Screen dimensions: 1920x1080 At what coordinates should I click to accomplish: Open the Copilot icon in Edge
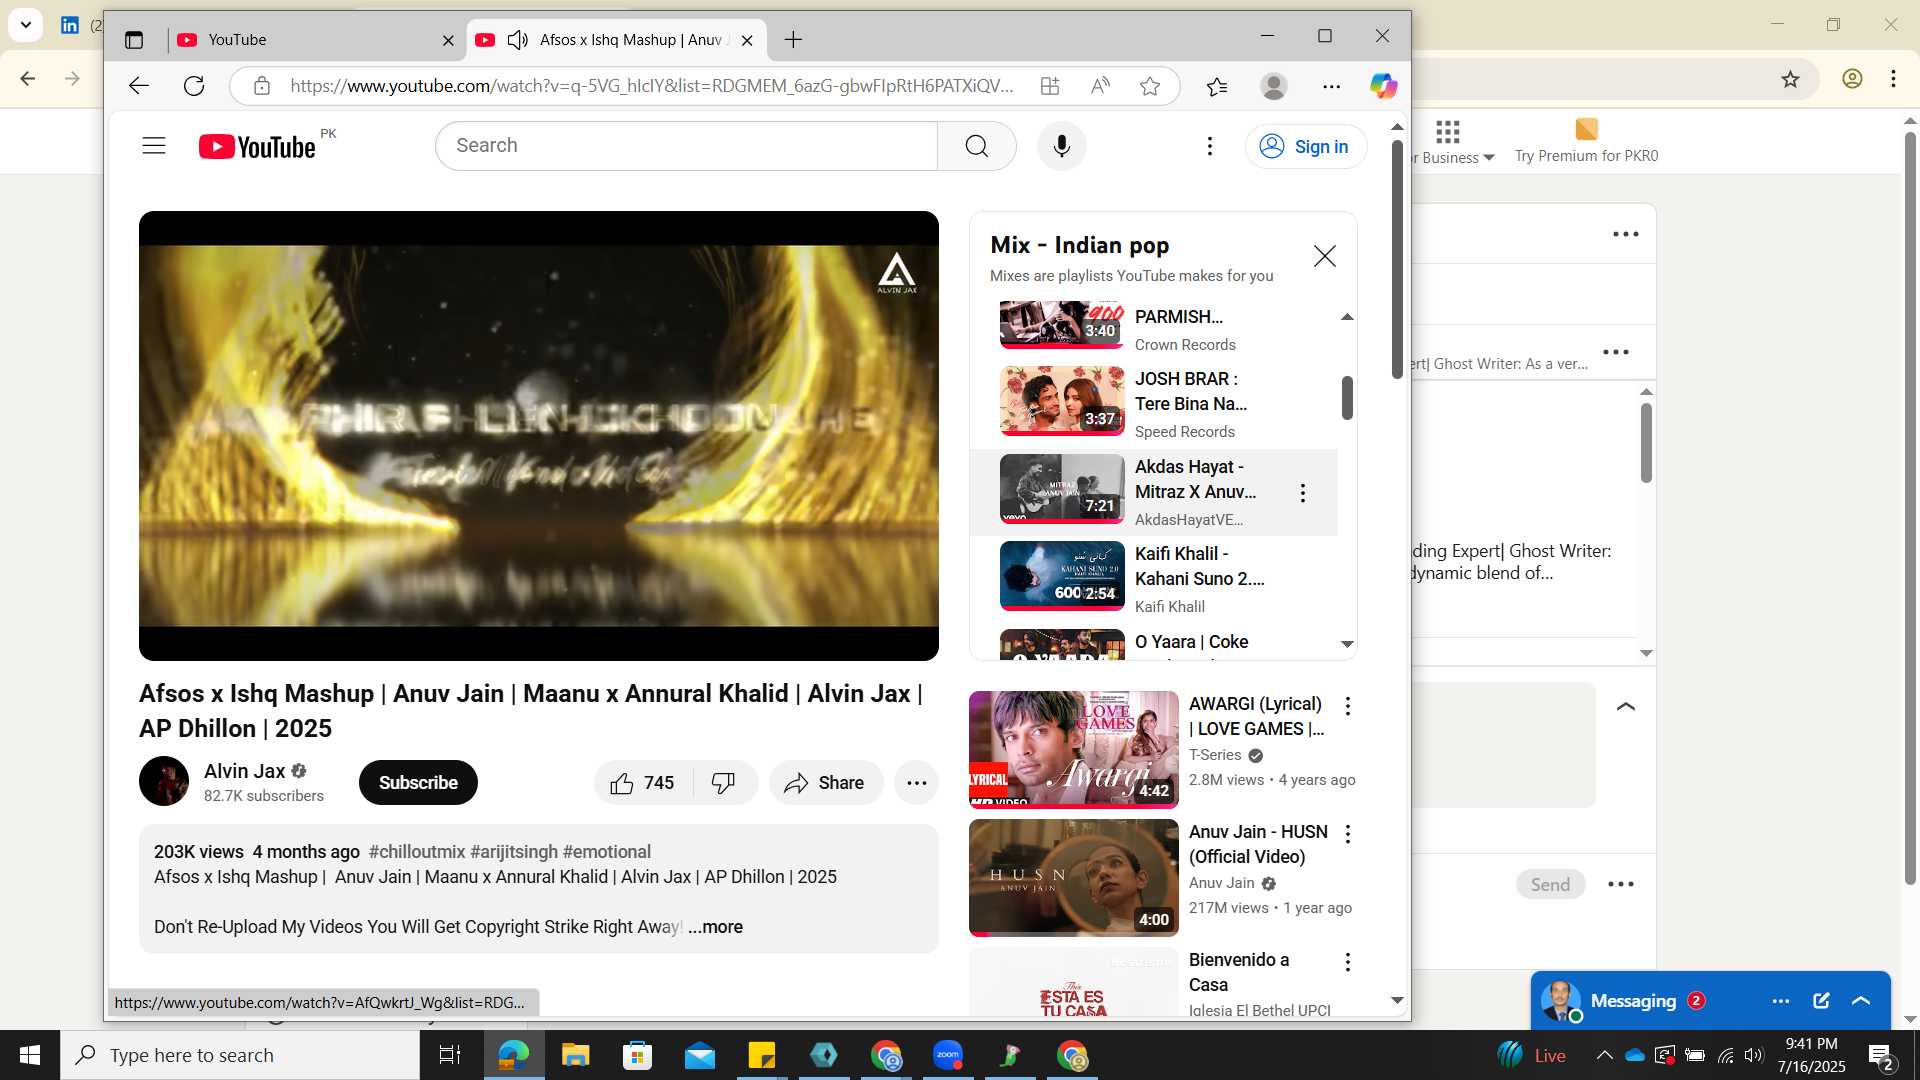[1383, 86]
